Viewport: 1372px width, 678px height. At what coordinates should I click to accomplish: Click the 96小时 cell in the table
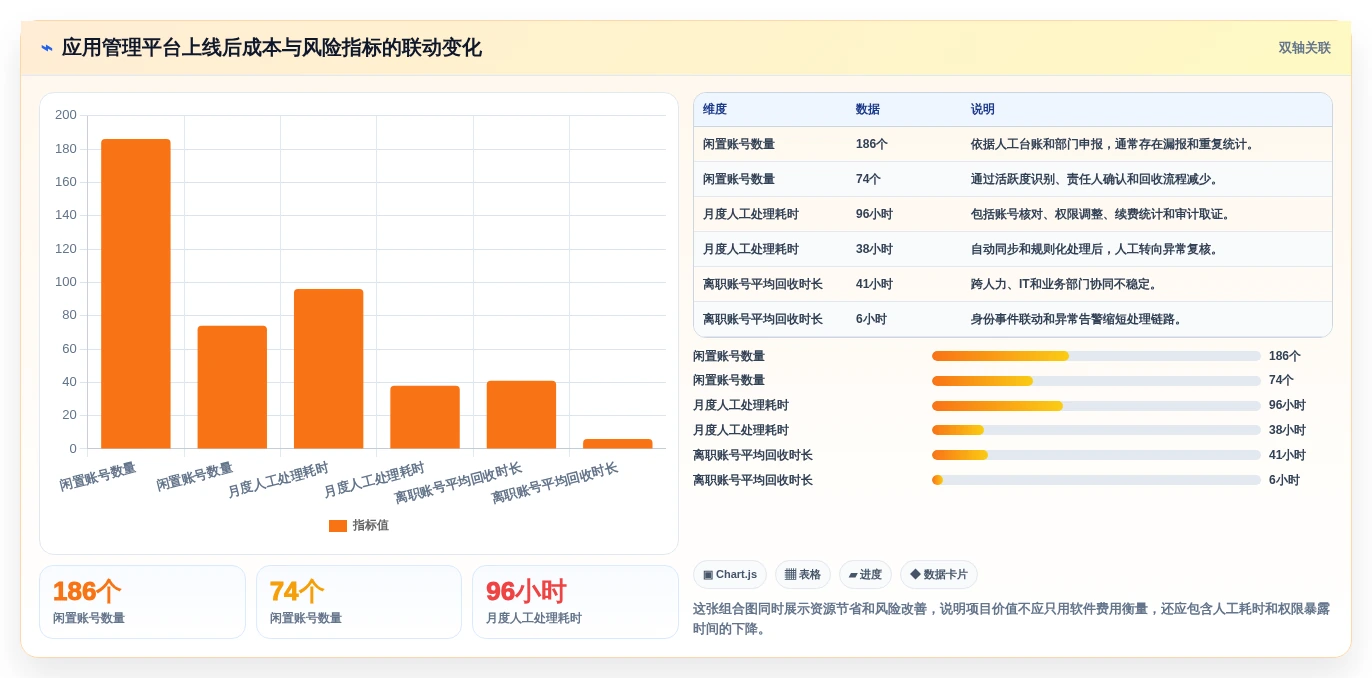[x=874, y=214]
